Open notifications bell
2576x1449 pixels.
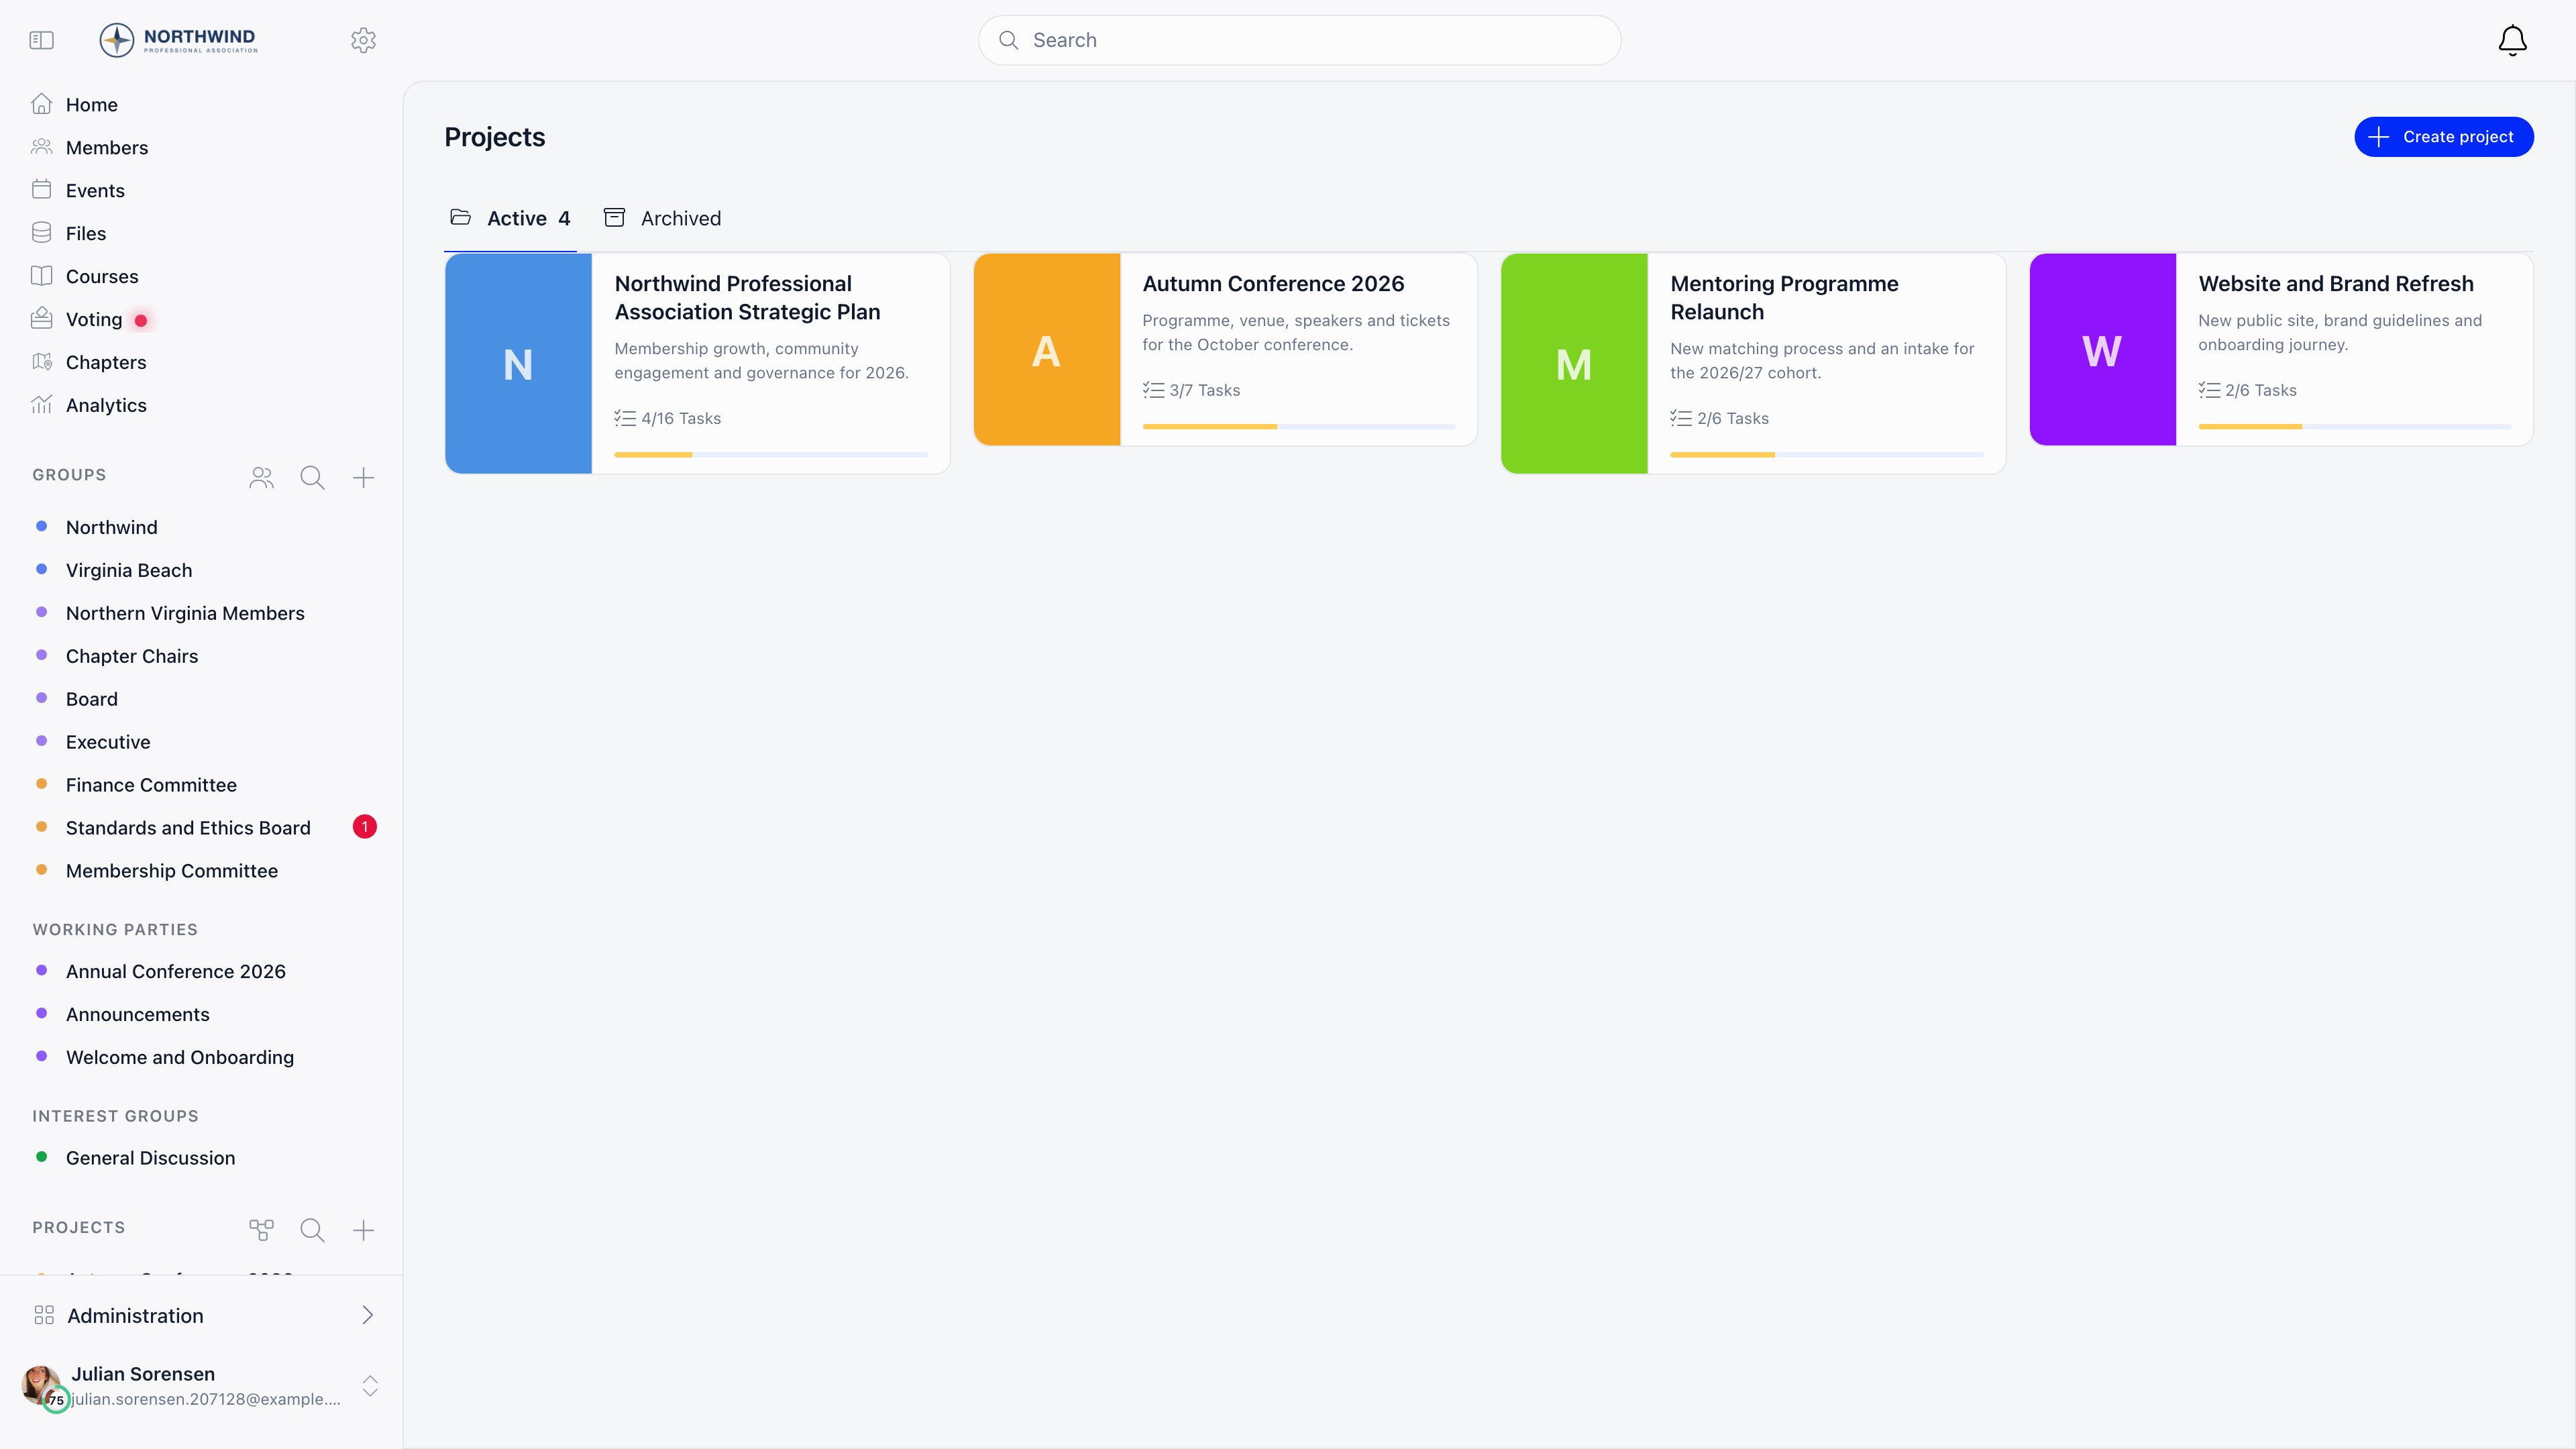2512,40
